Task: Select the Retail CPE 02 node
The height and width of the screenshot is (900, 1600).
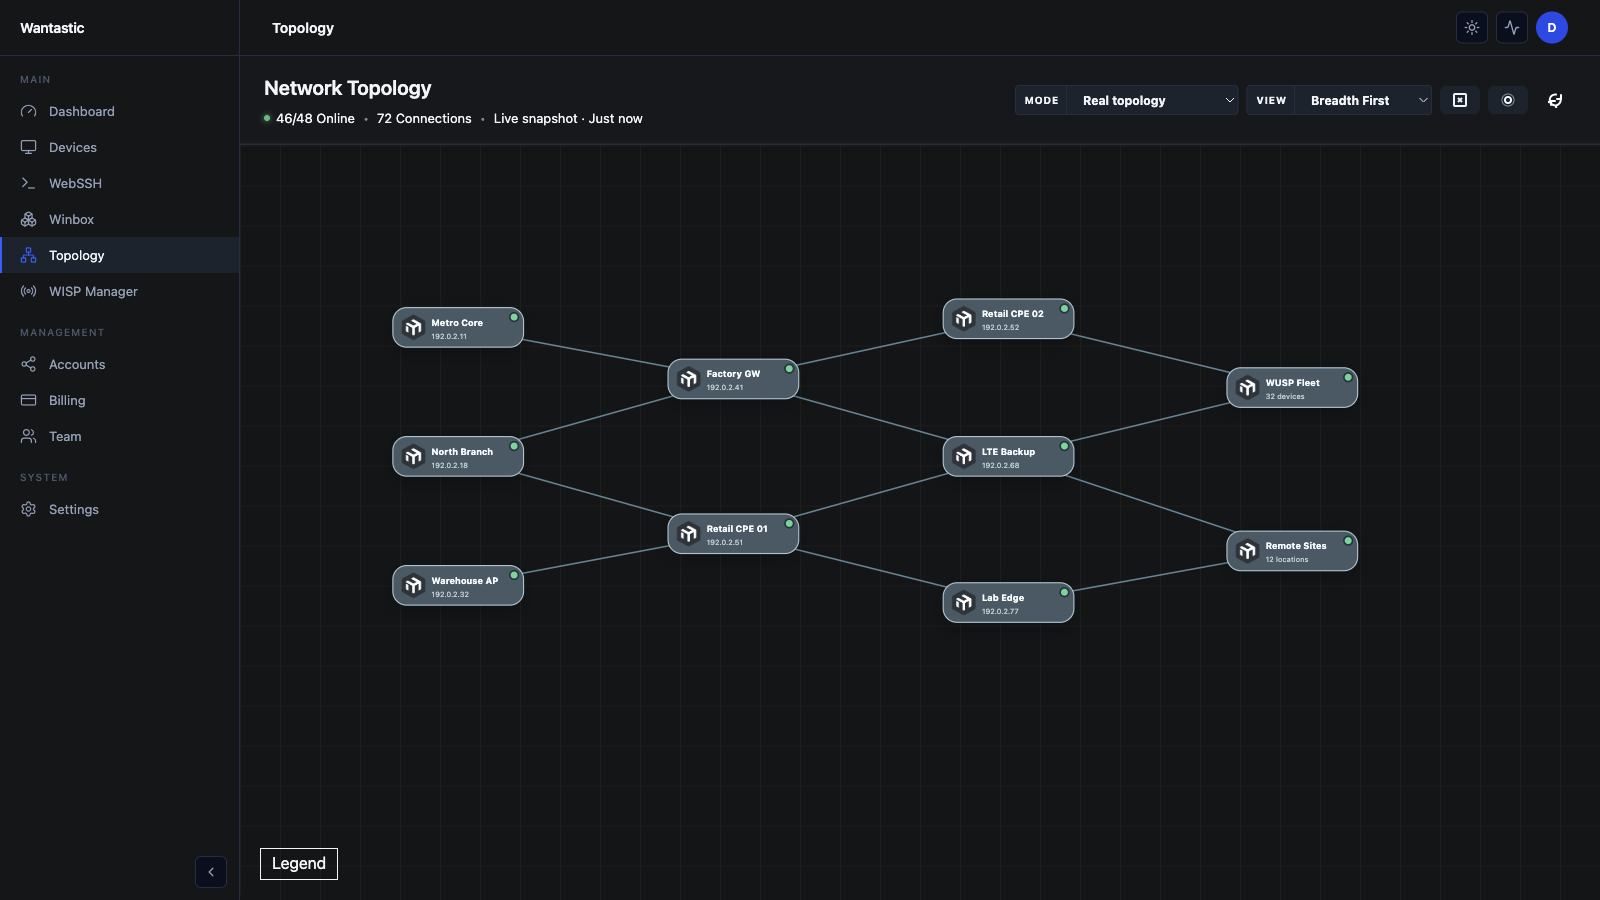Action: [x=1008, y=319]
